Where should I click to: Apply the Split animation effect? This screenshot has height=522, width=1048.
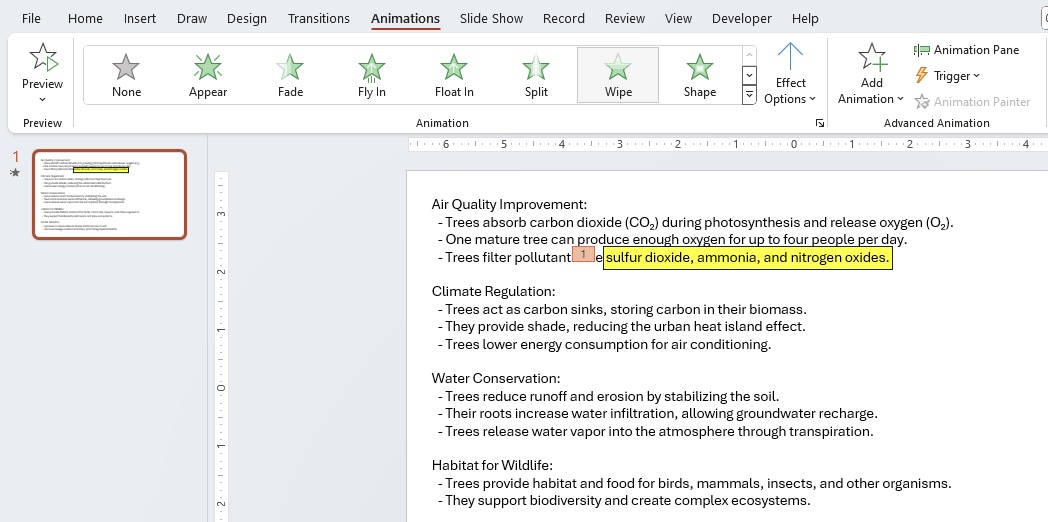[536, 76]
